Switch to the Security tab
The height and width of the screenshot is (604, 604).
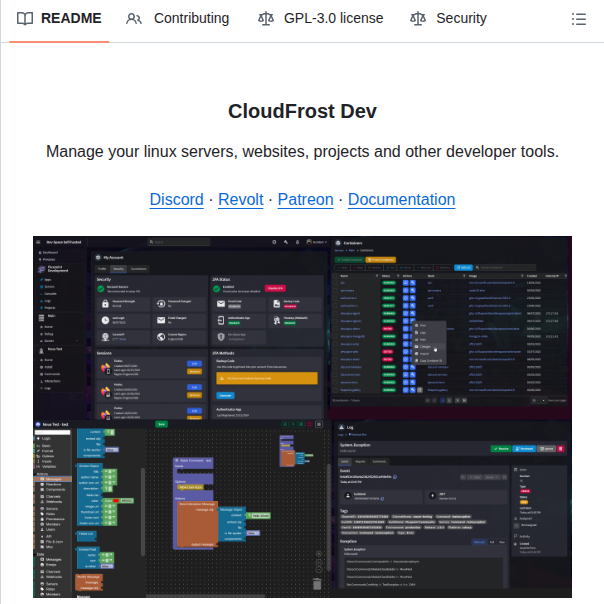[448, 18]
